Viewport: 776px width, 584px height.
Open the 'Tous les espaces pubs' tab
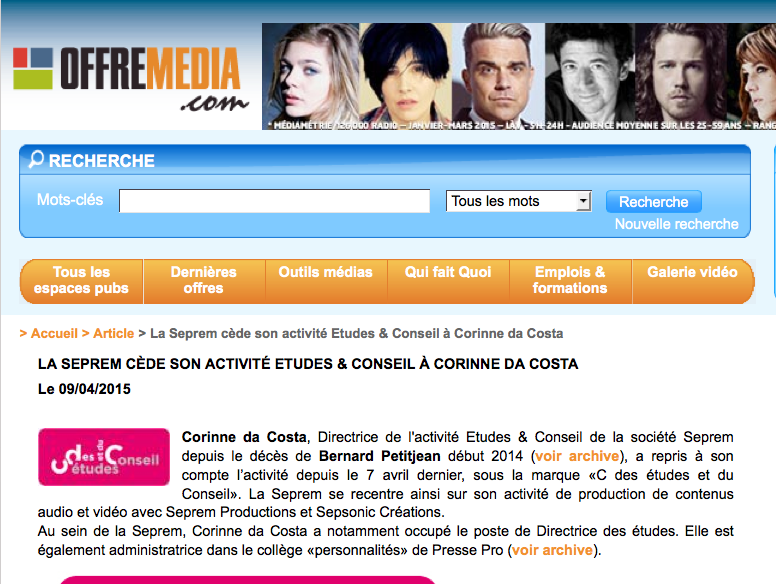coord(81,281)
